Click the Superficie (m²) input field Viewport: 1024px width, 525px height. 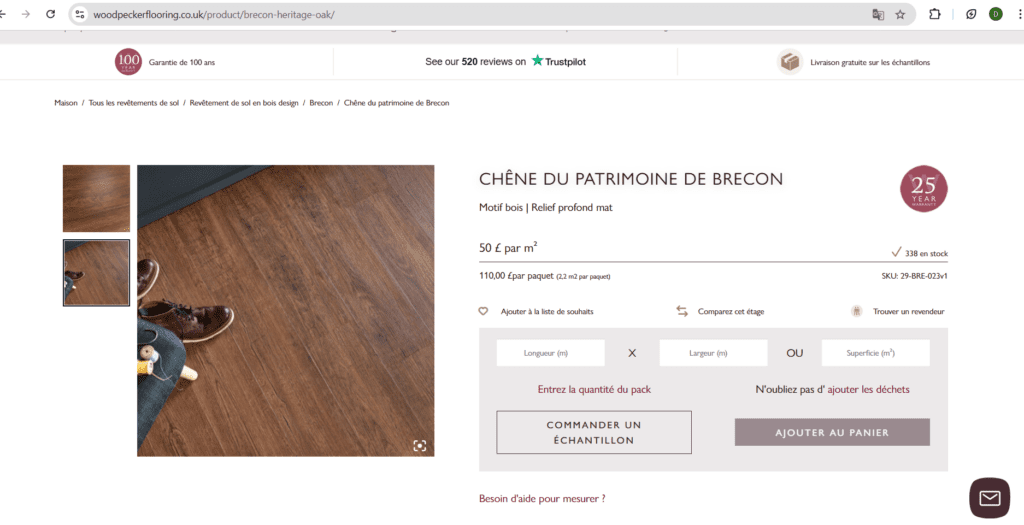click(875, 353)
